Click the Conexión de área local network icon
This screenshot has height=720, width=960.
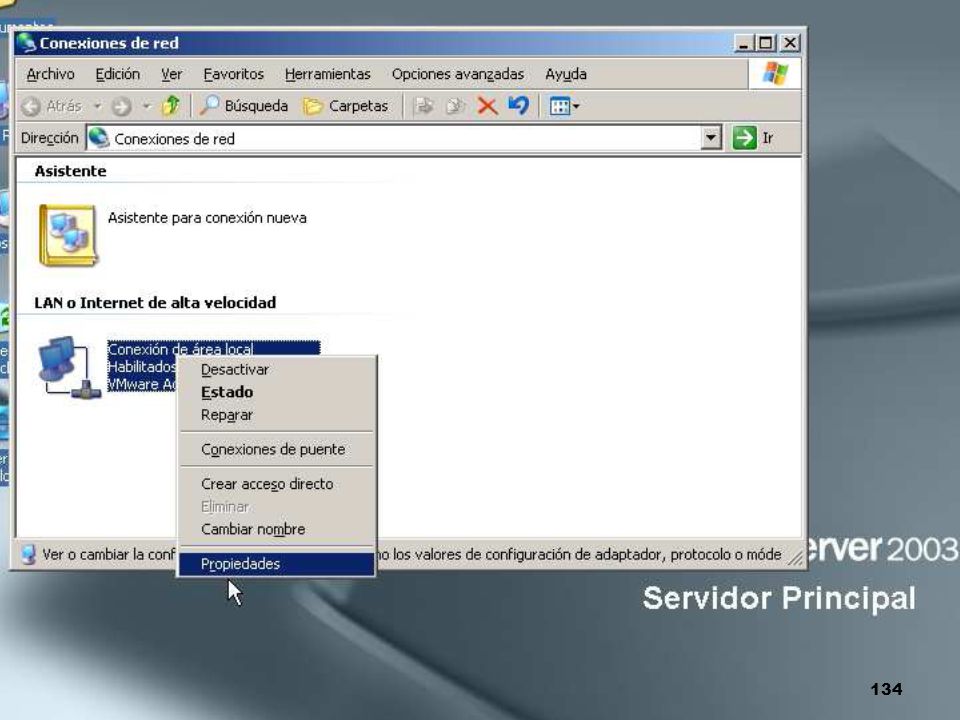[68, 367]
